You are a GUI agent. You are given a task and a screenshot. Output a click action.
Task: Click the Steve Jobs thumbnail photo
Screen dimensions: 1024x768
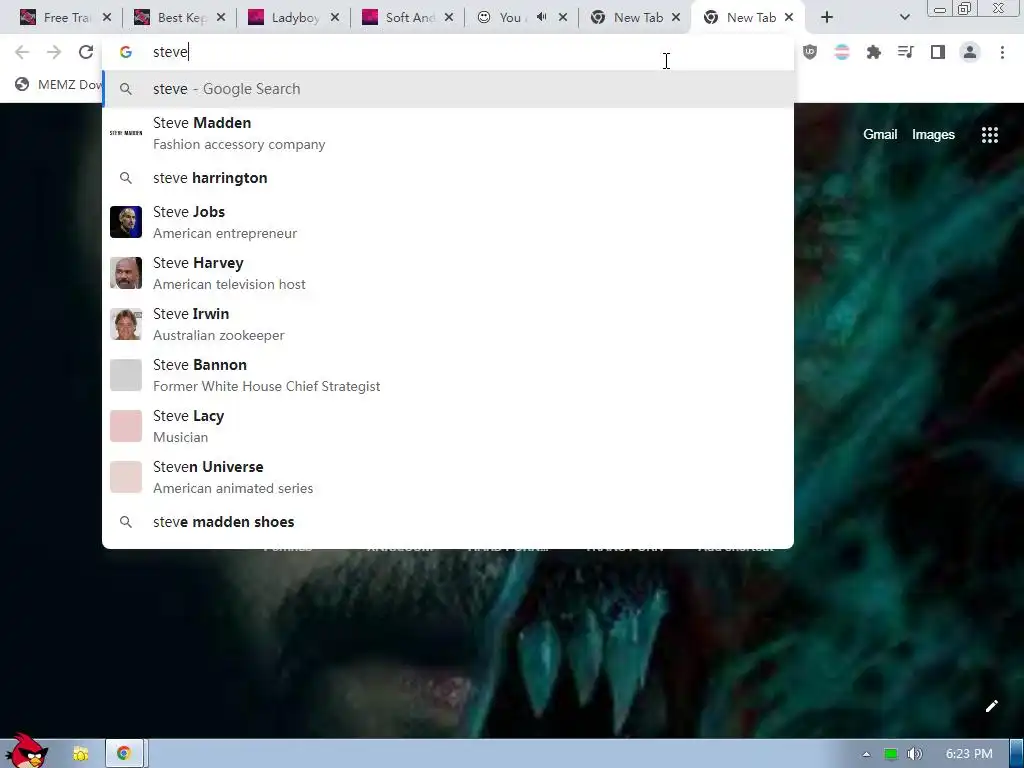tap(126, 222)
